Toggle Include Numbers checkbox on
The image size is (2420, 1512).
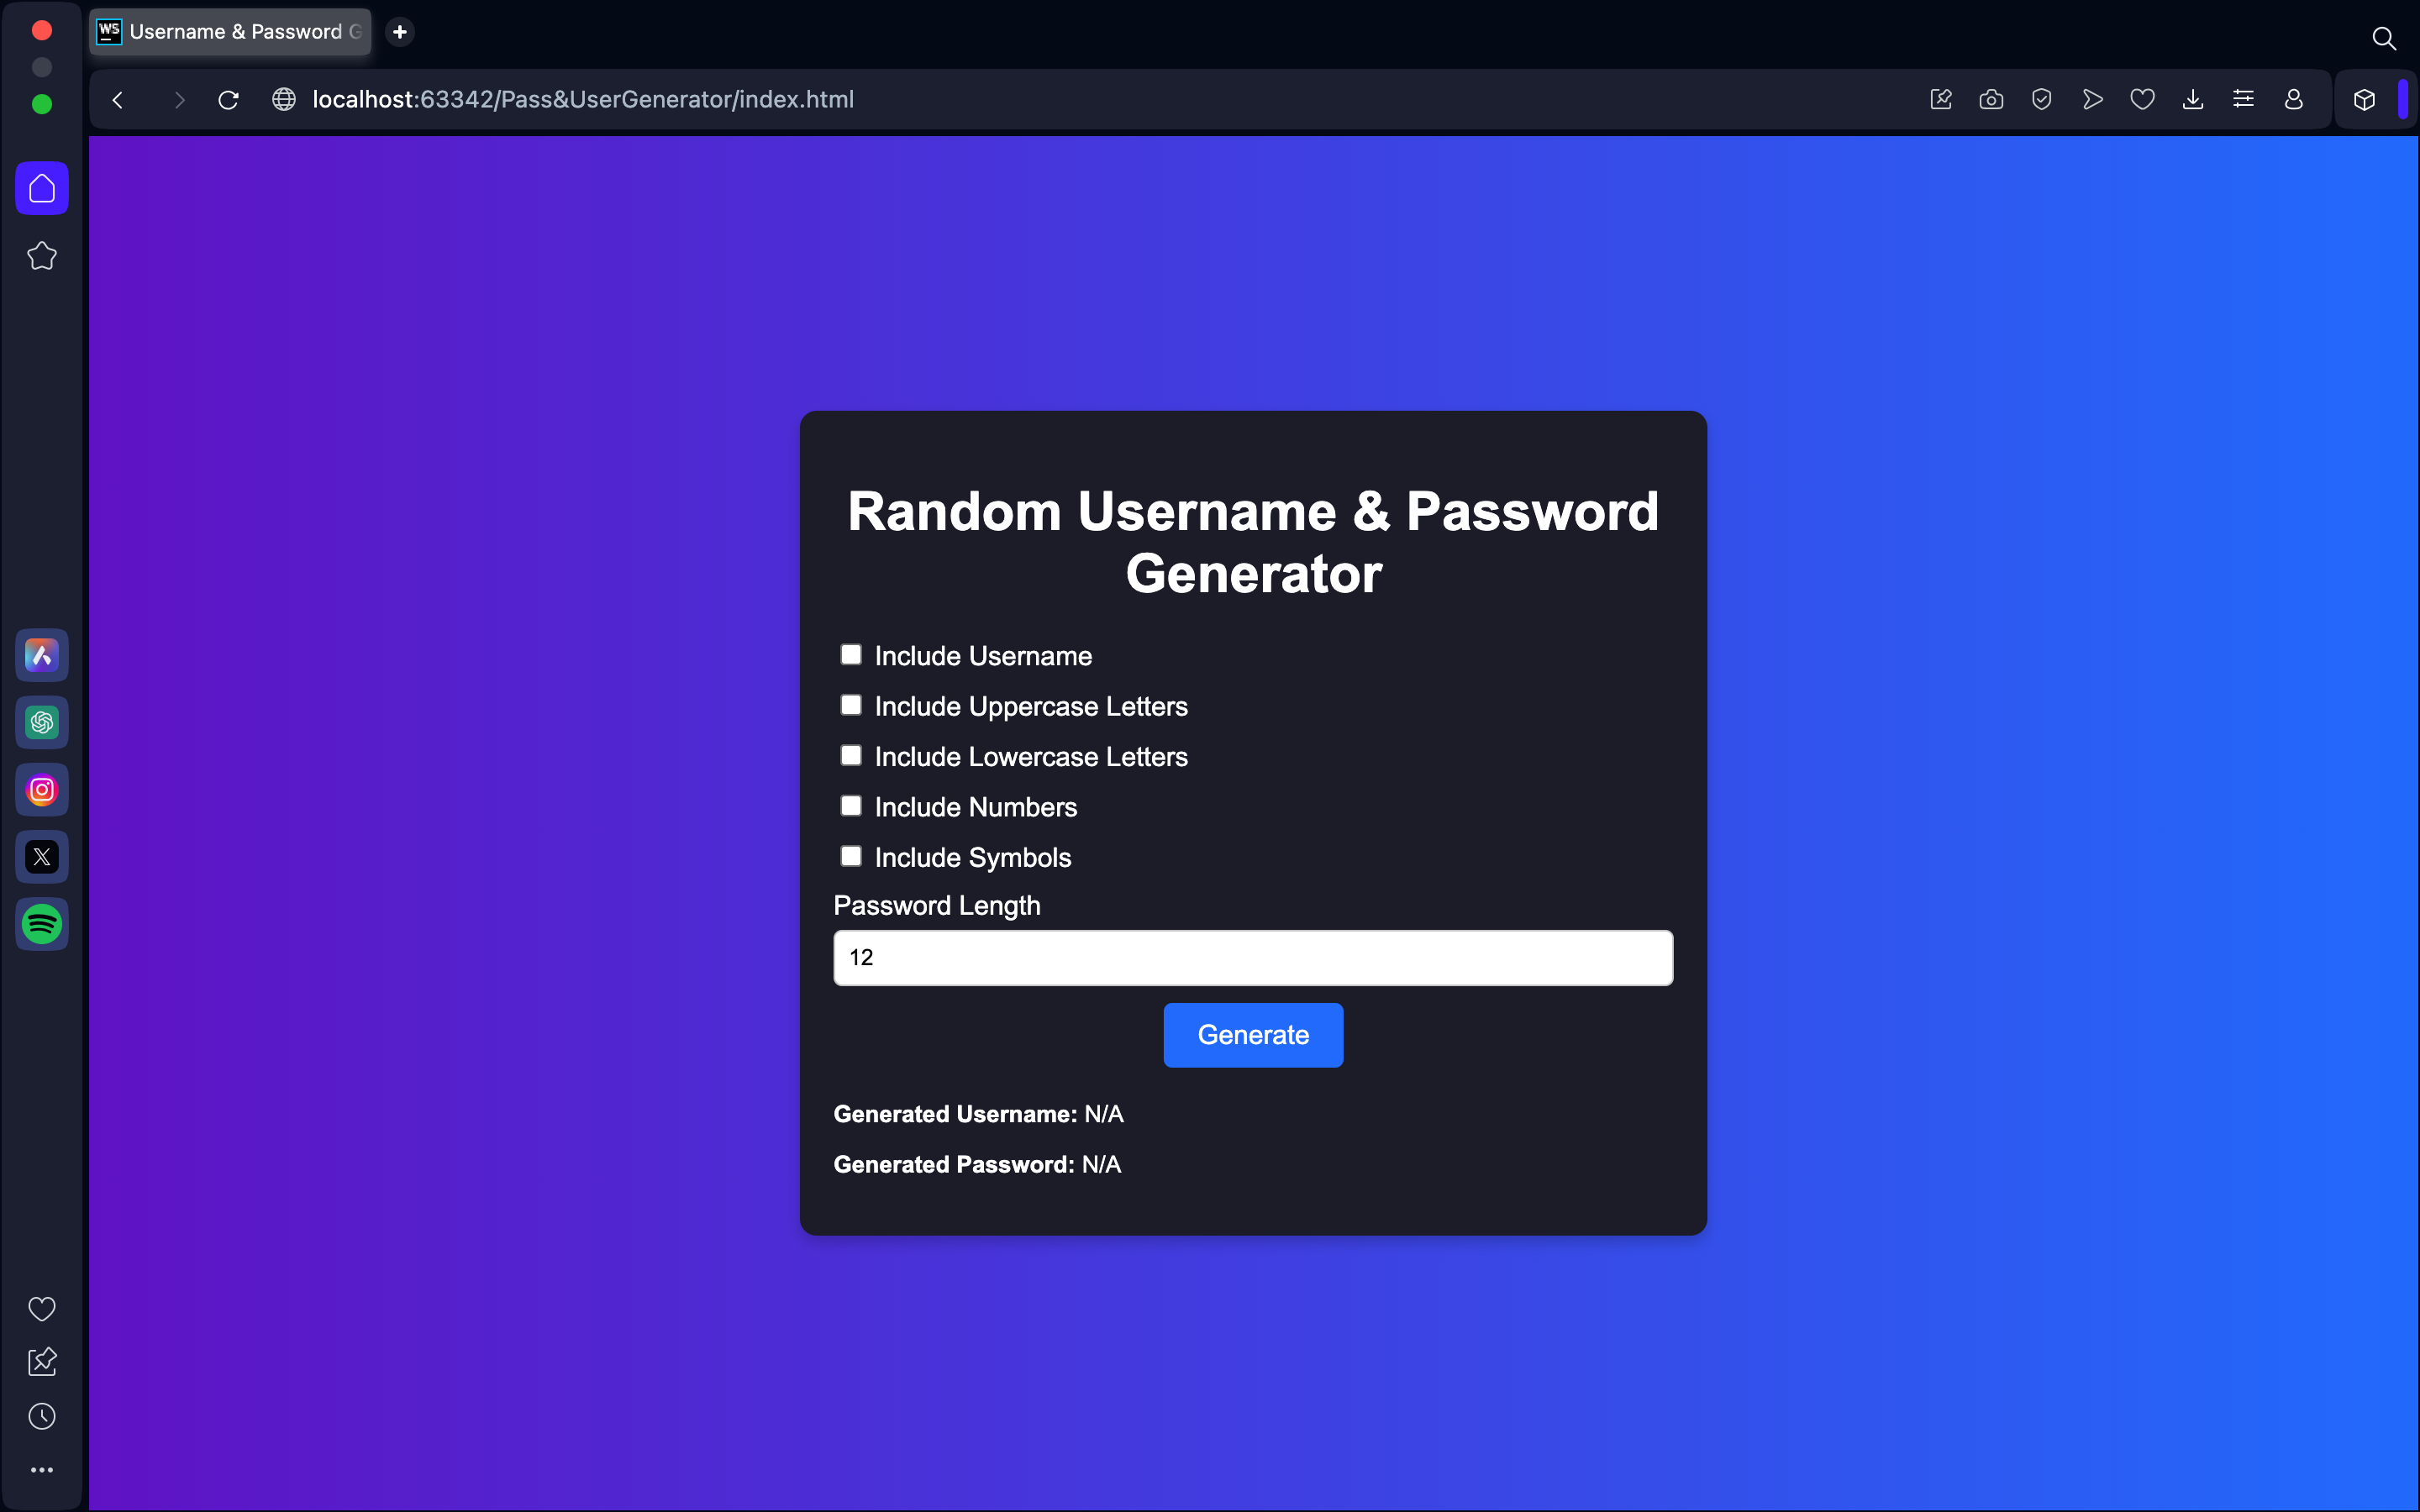pos(850,805)
